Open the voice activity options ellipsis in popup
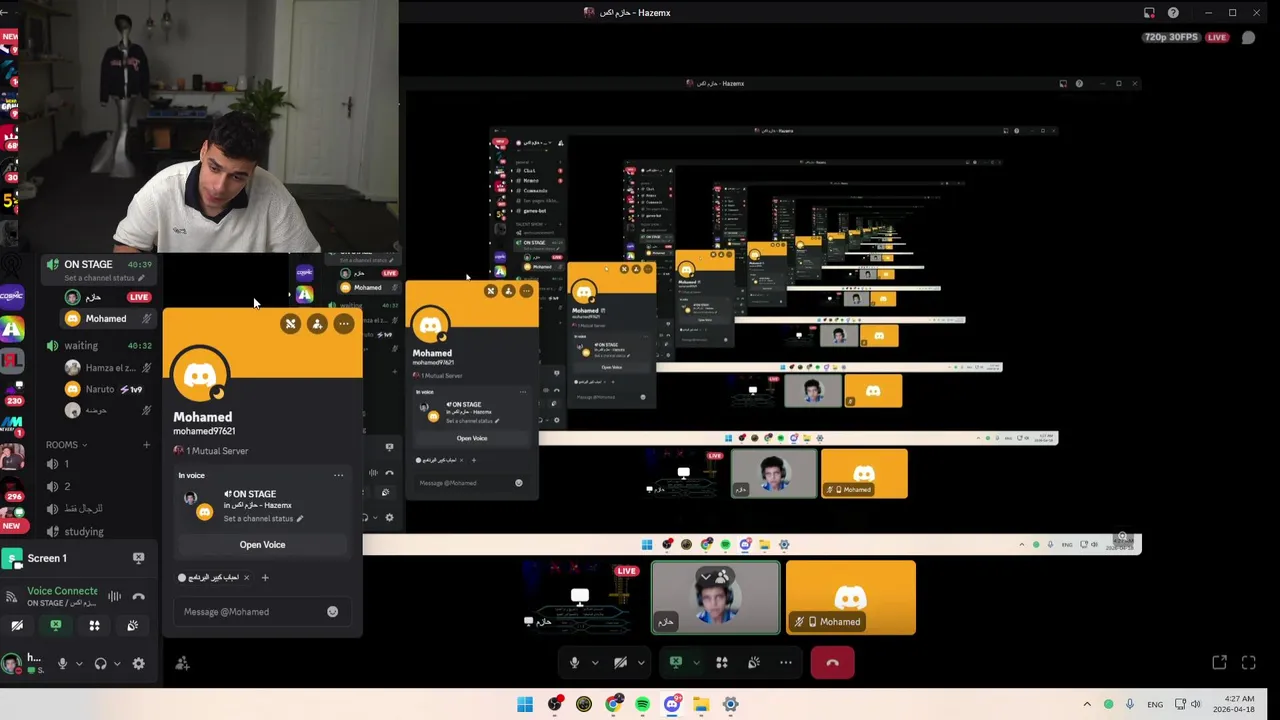The image size is (1280, 720). pos(338,475)
